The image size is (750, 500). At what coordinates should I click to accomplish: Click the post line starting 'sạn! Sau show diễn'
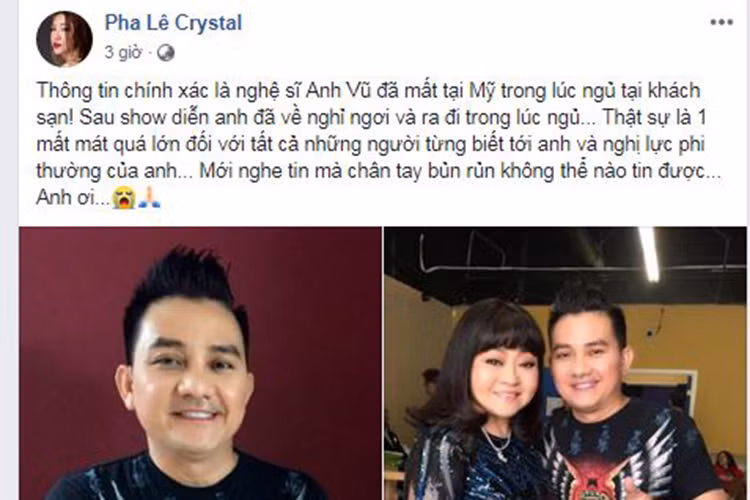point(371,118)
